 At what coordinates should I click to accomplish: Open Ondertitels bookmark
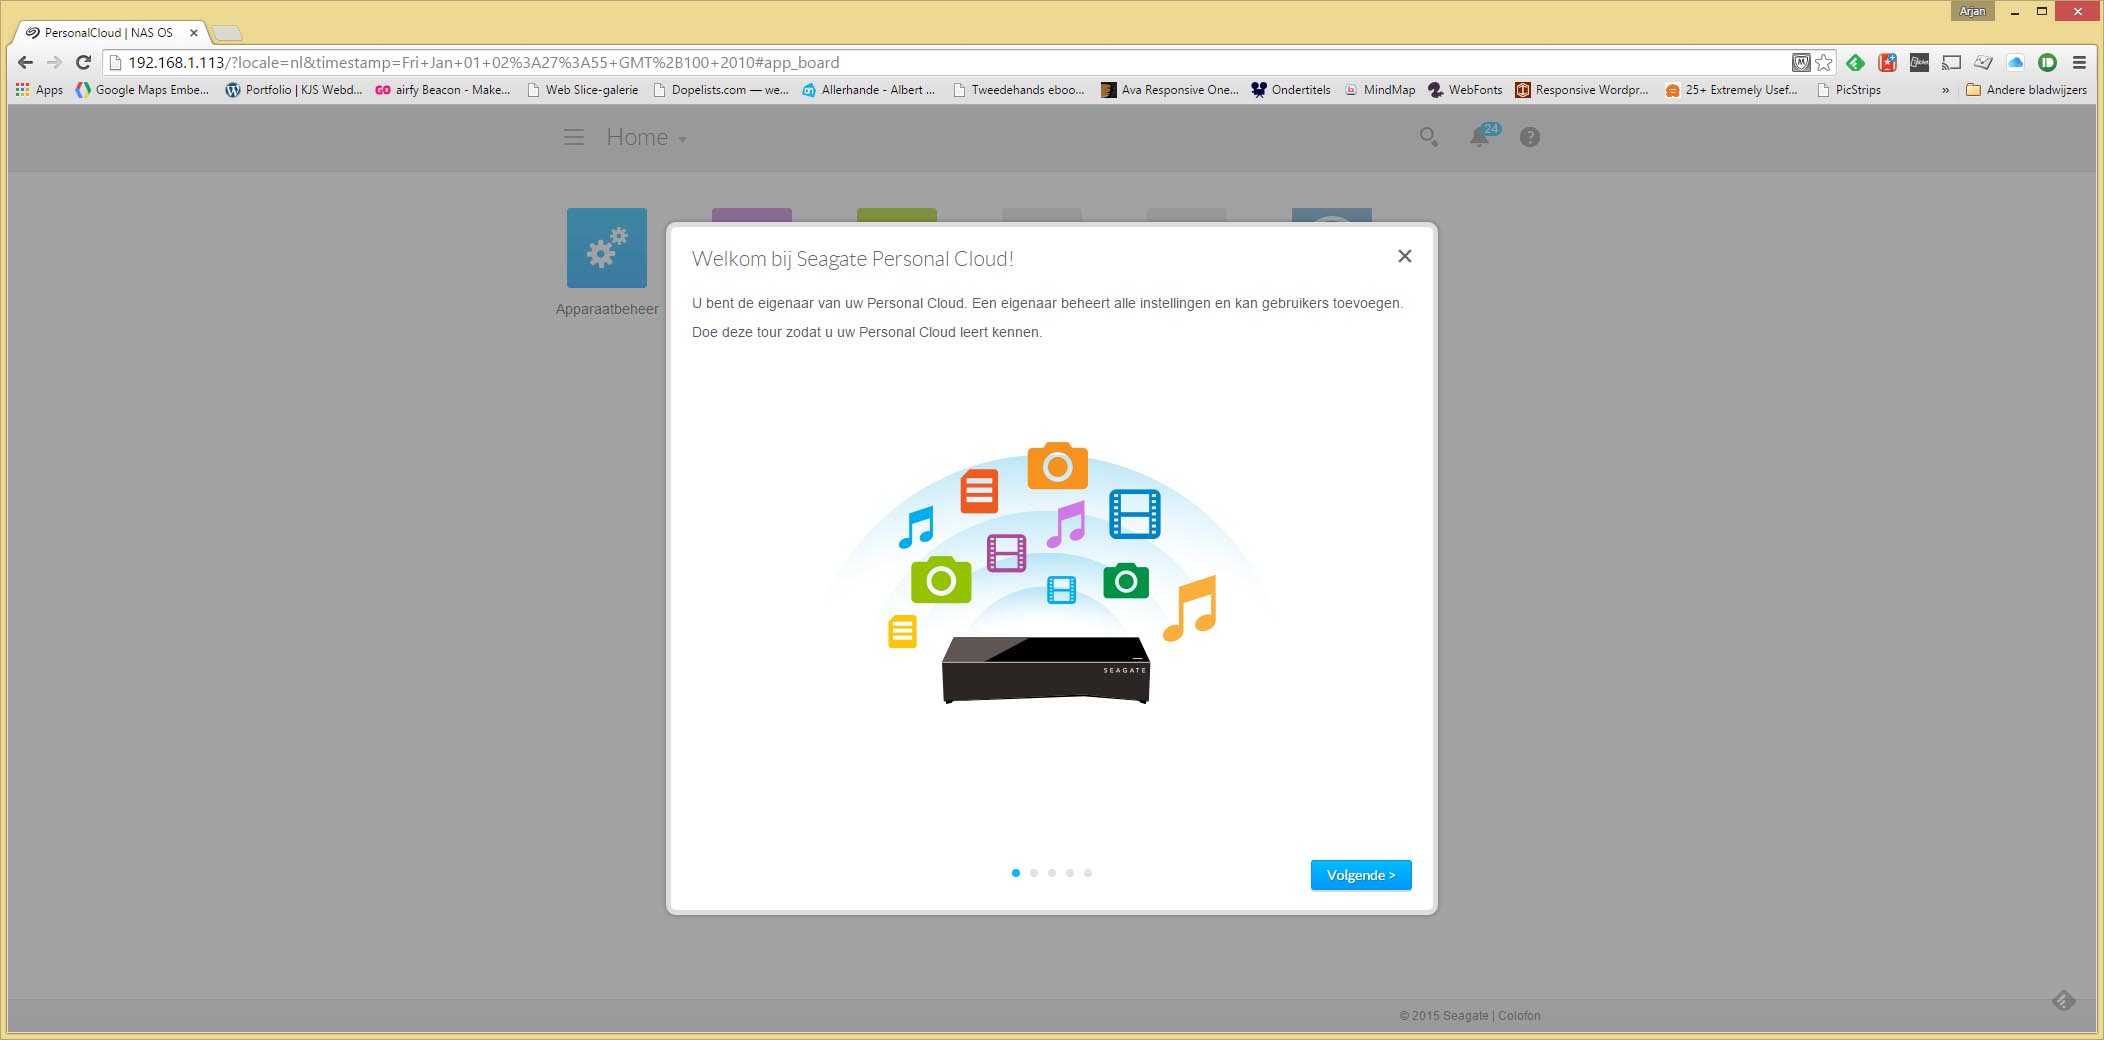[1290, 90]
